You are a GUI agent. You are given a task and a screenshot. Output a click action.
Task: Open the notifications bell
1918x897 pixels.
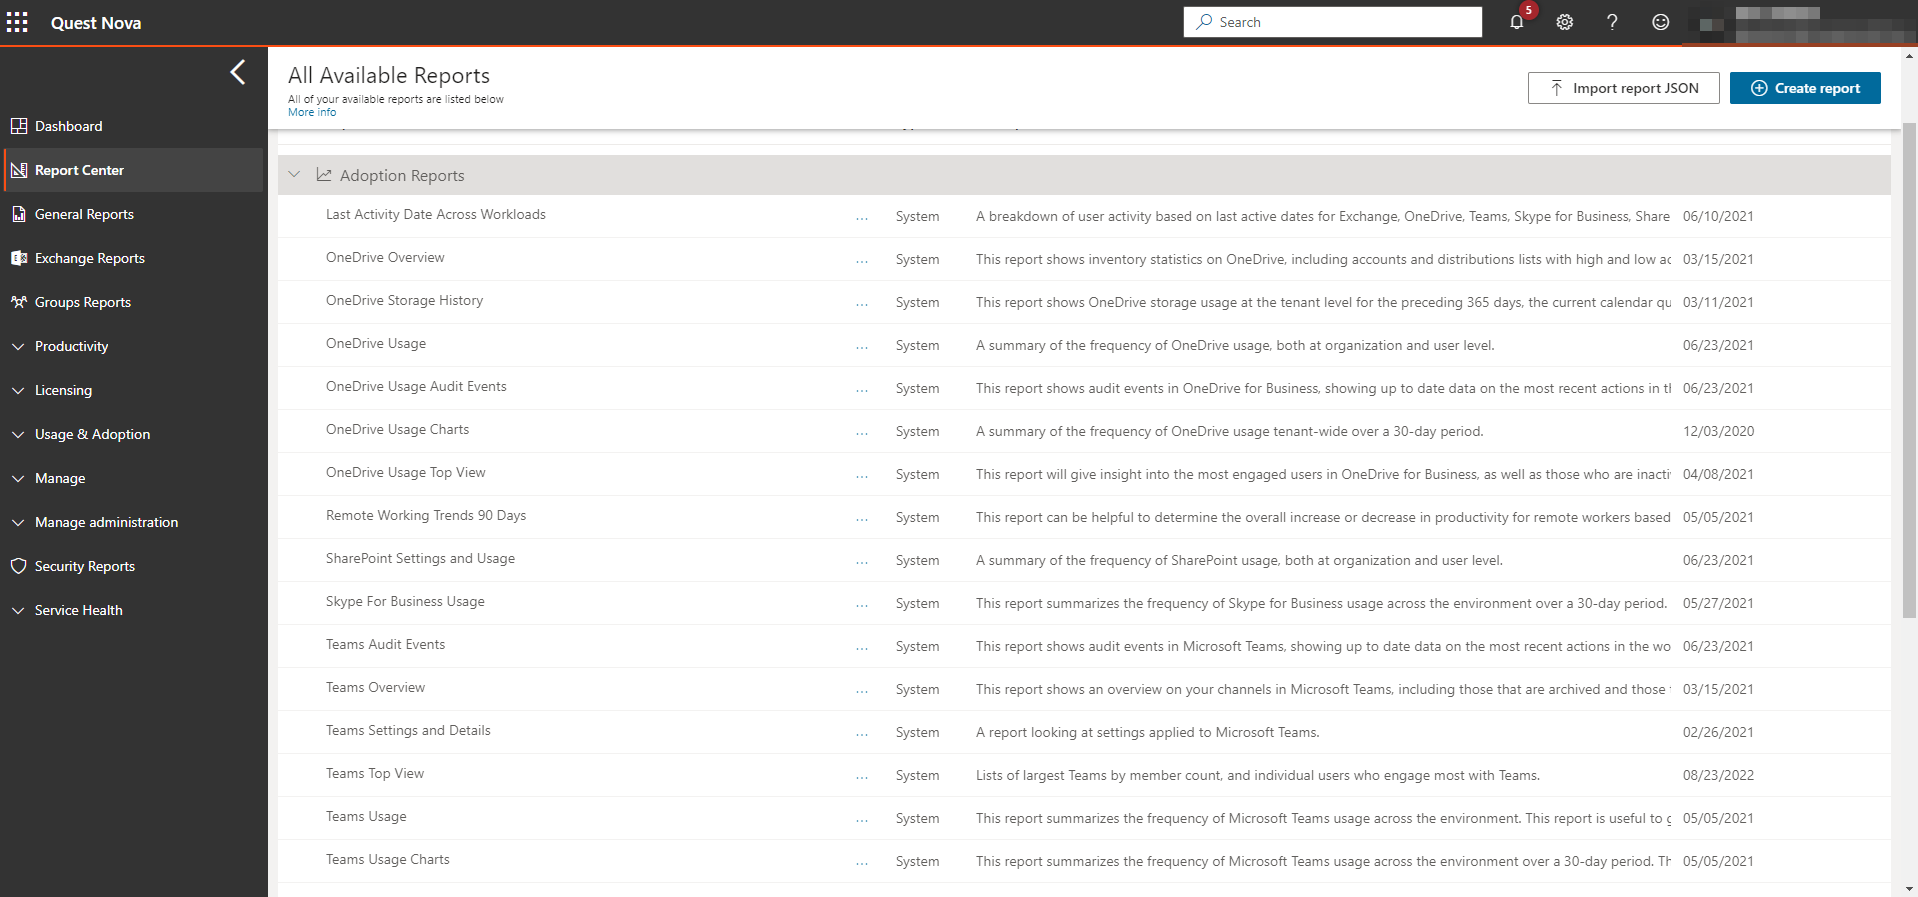tap(1516, 22)
